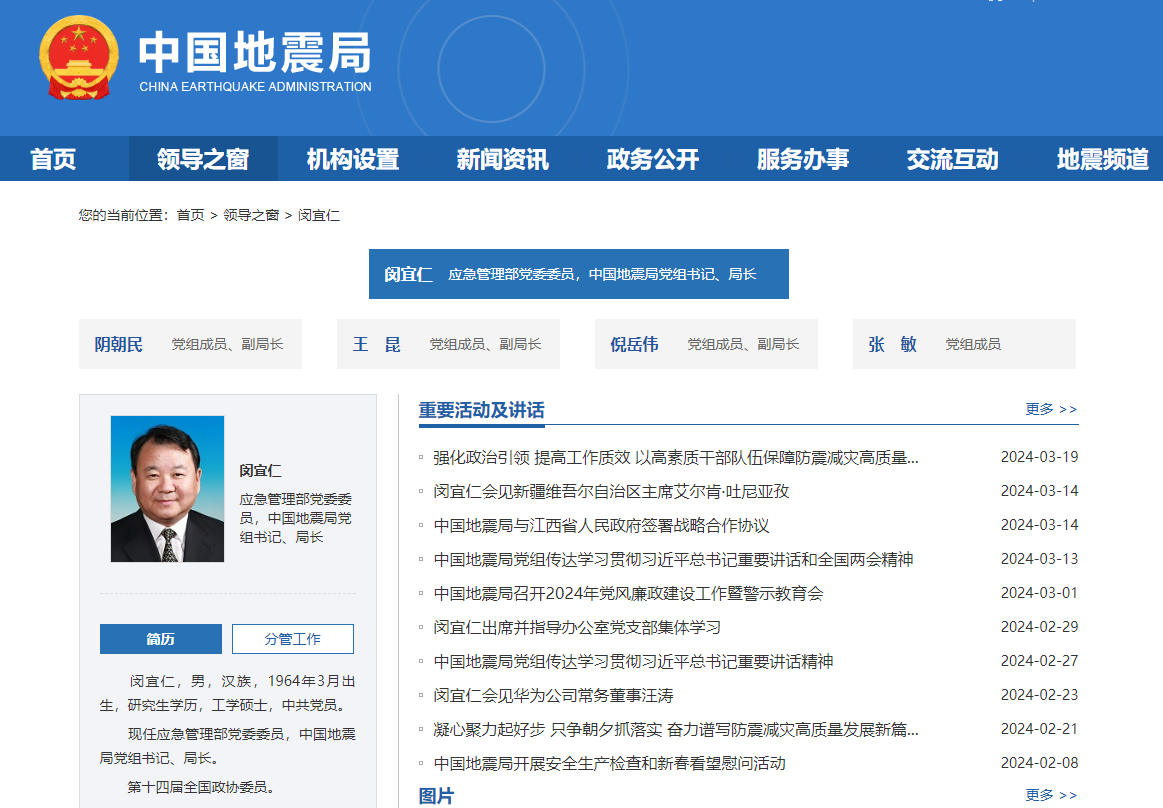
Task: Open article 凝心聚力起好步 只争朝夕抓落实
Action: click(x=676, y=729)
